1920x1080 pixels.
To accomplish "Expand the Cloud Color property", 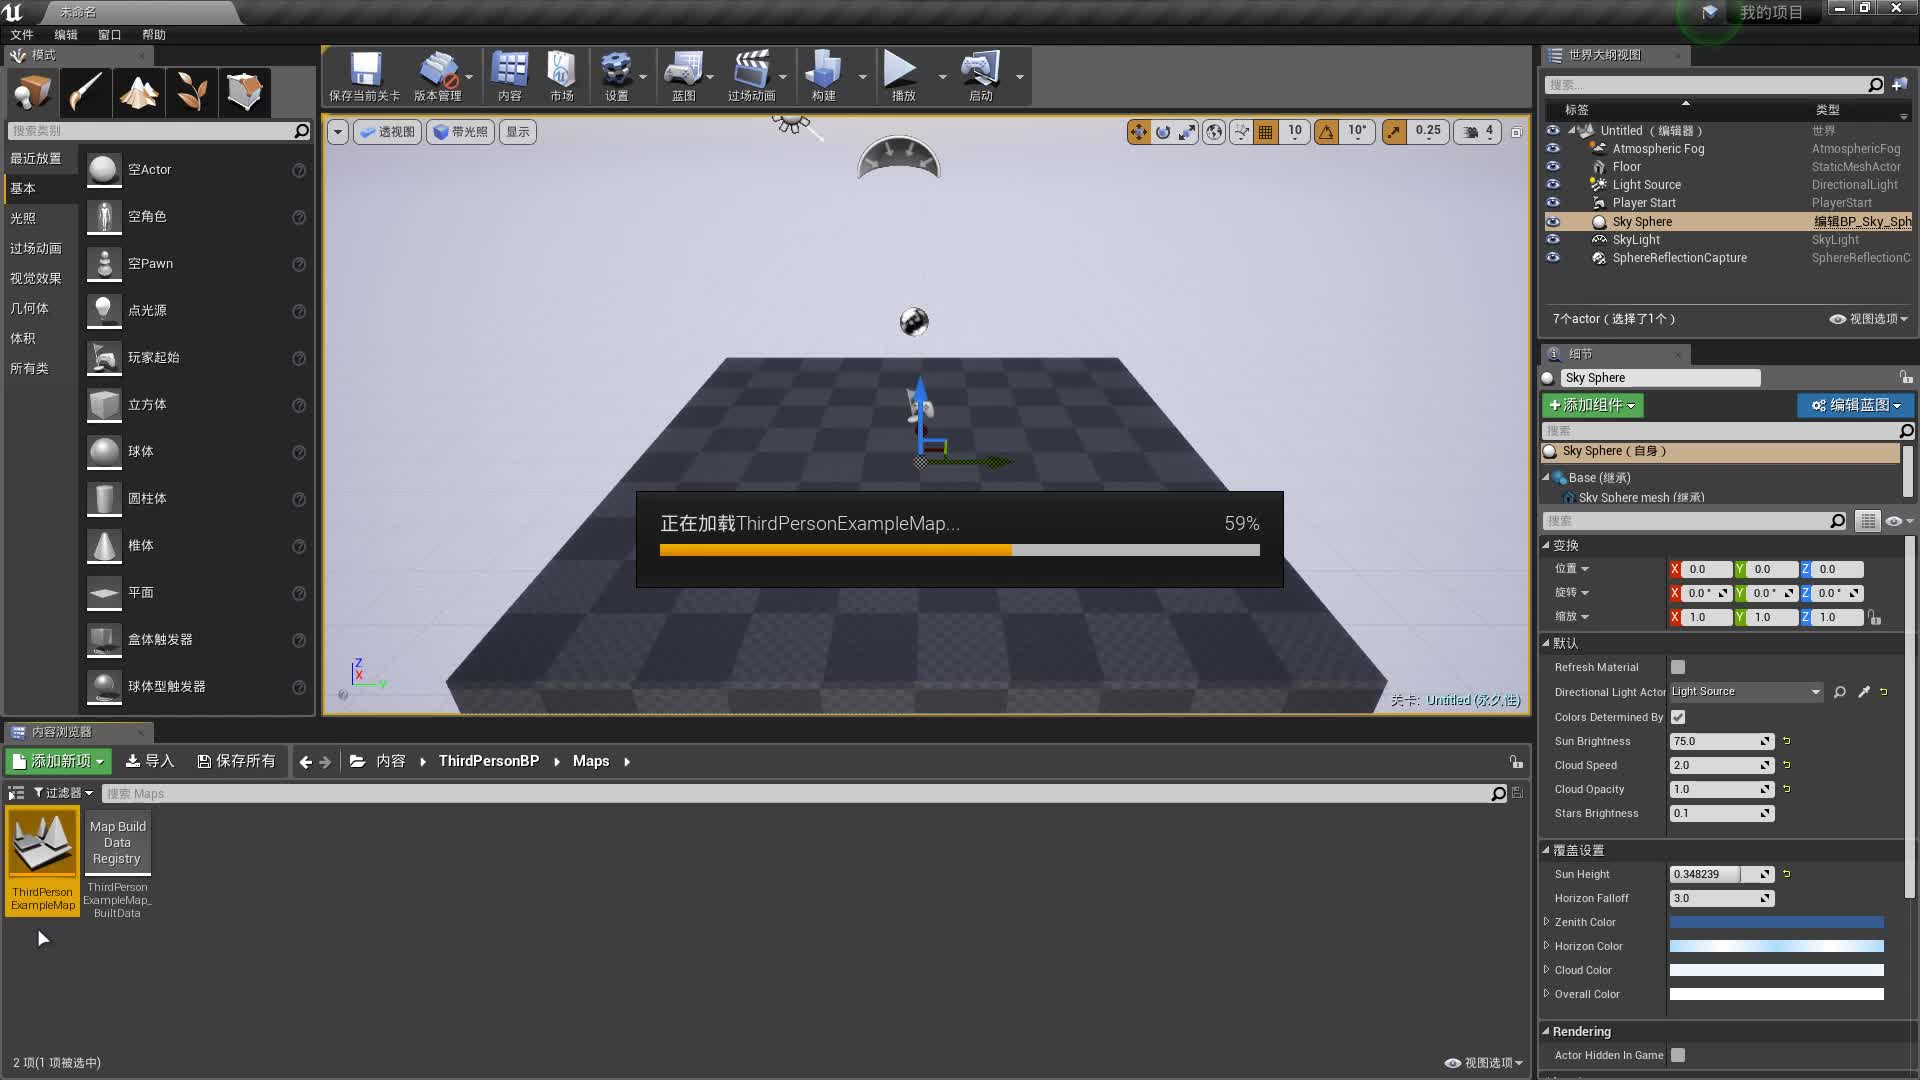I will click(1546, 970).
